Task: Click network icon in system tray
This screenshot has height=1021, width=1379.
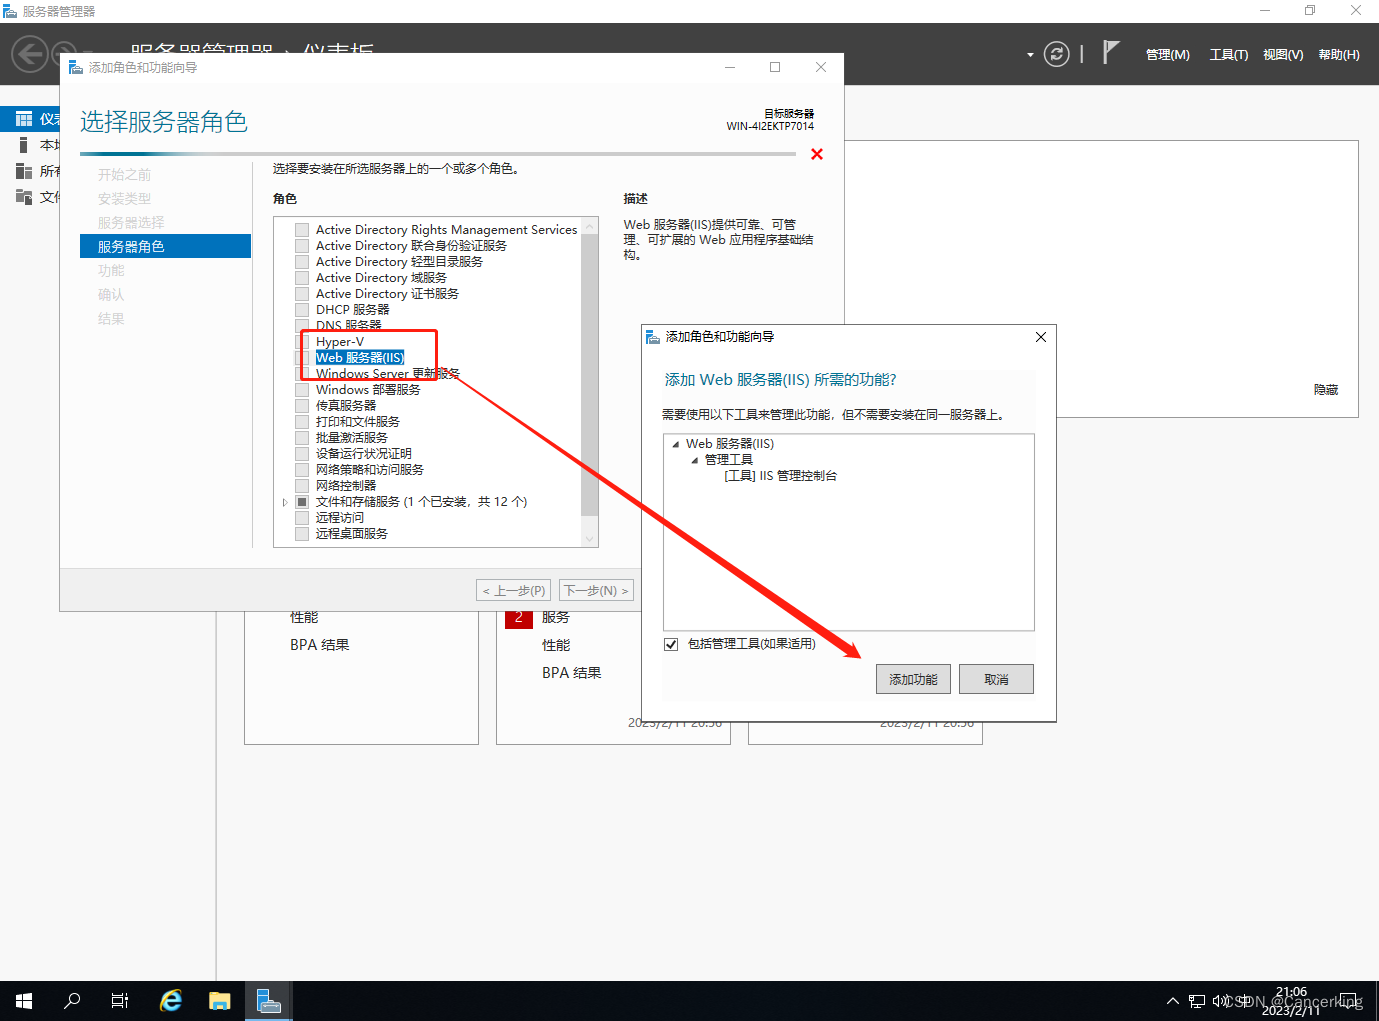Action: click(x=1197, y=1001)
